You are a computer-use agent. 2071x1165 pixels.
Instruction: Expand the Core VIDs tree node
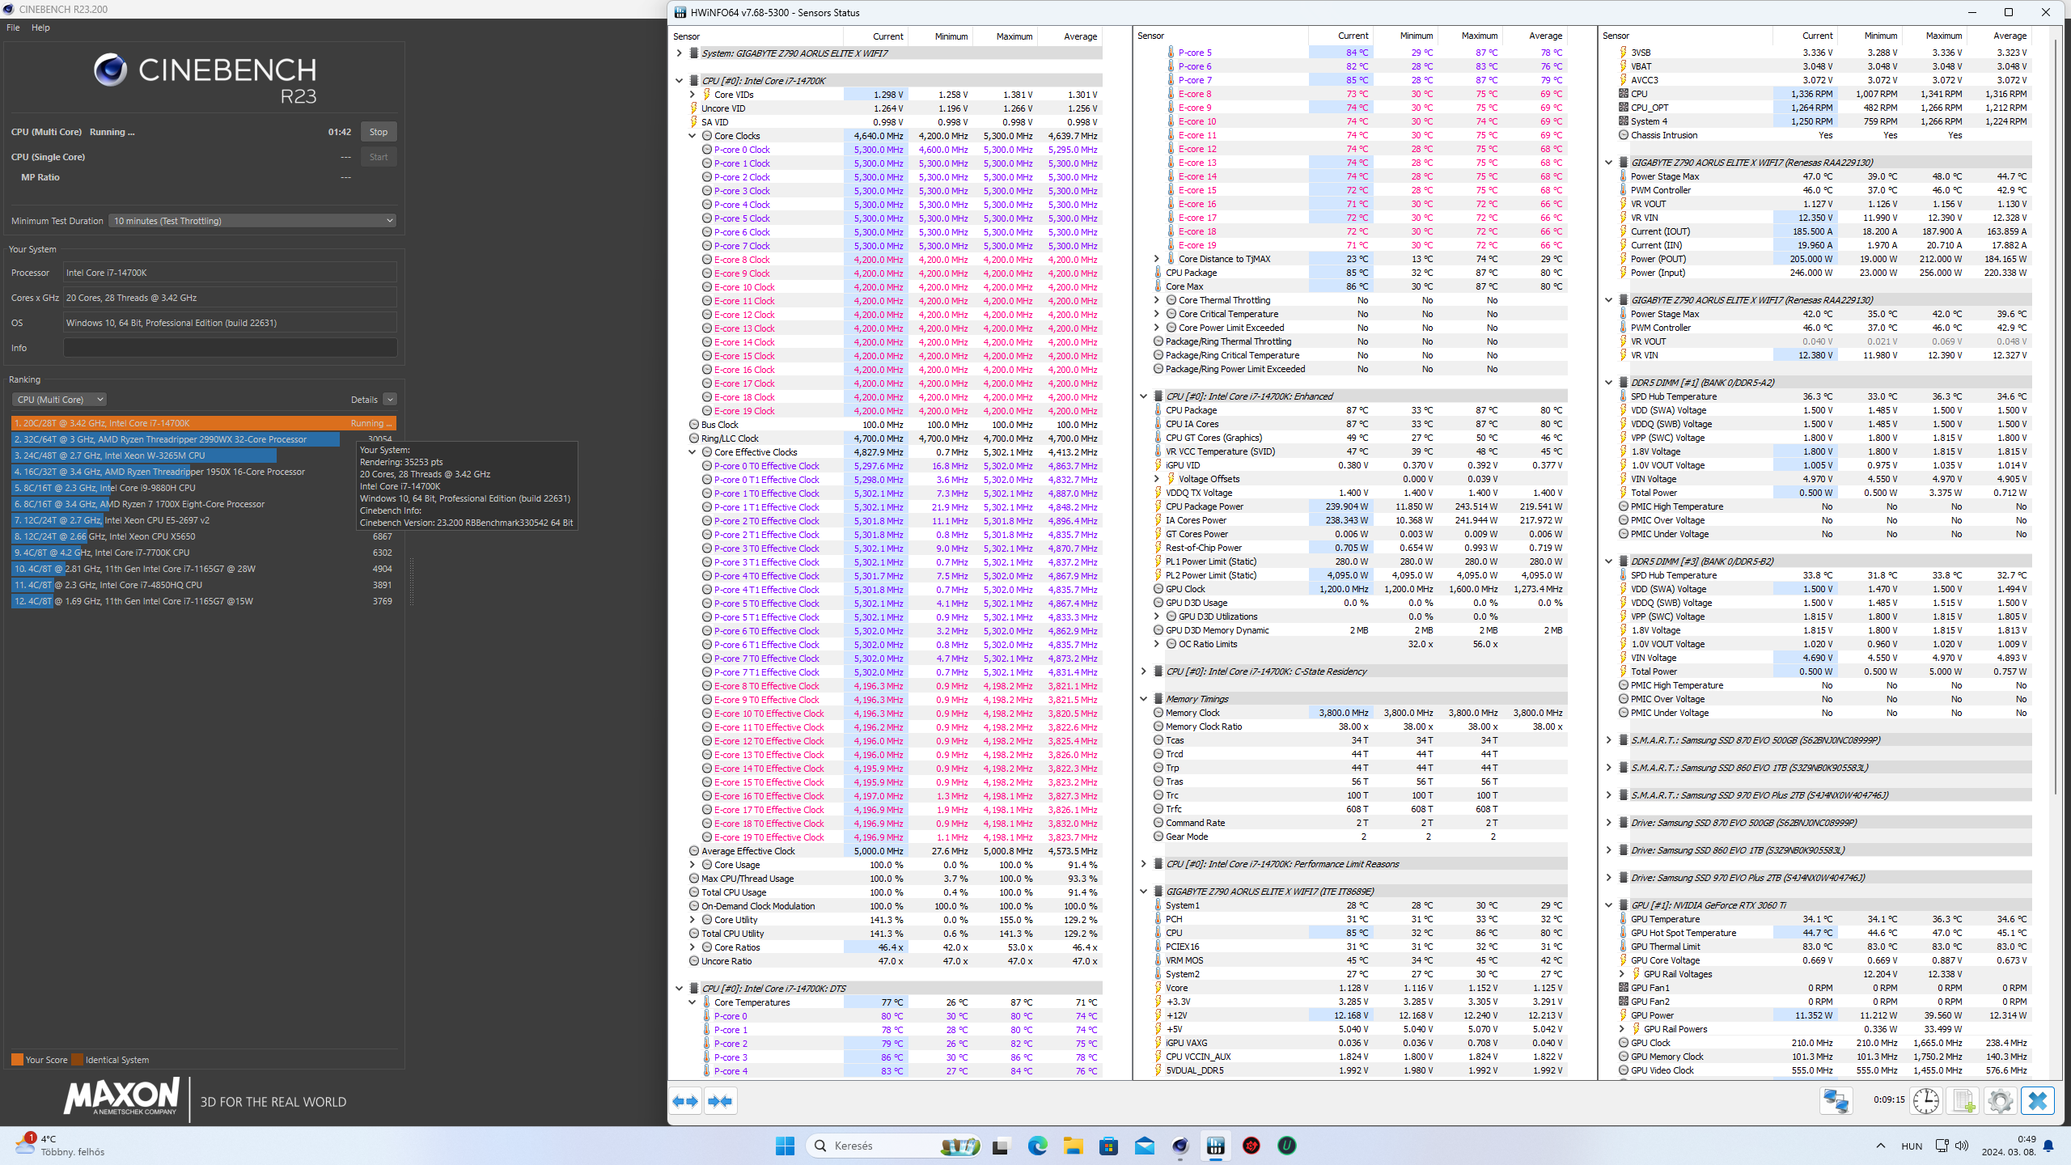[692, 95]
